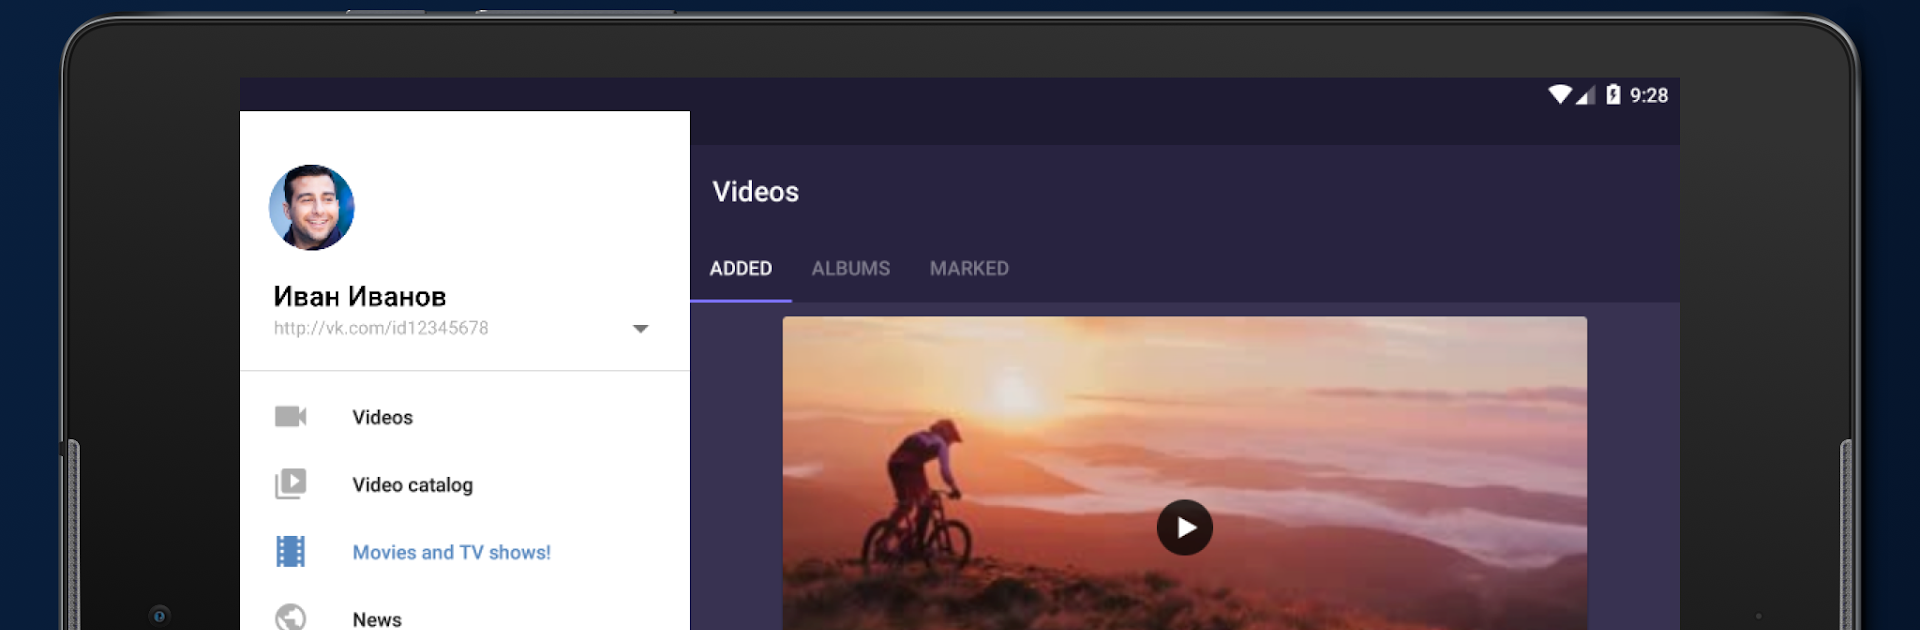Click the Videos camera icon
The image size is (1920, 630).
coord(291,416)
